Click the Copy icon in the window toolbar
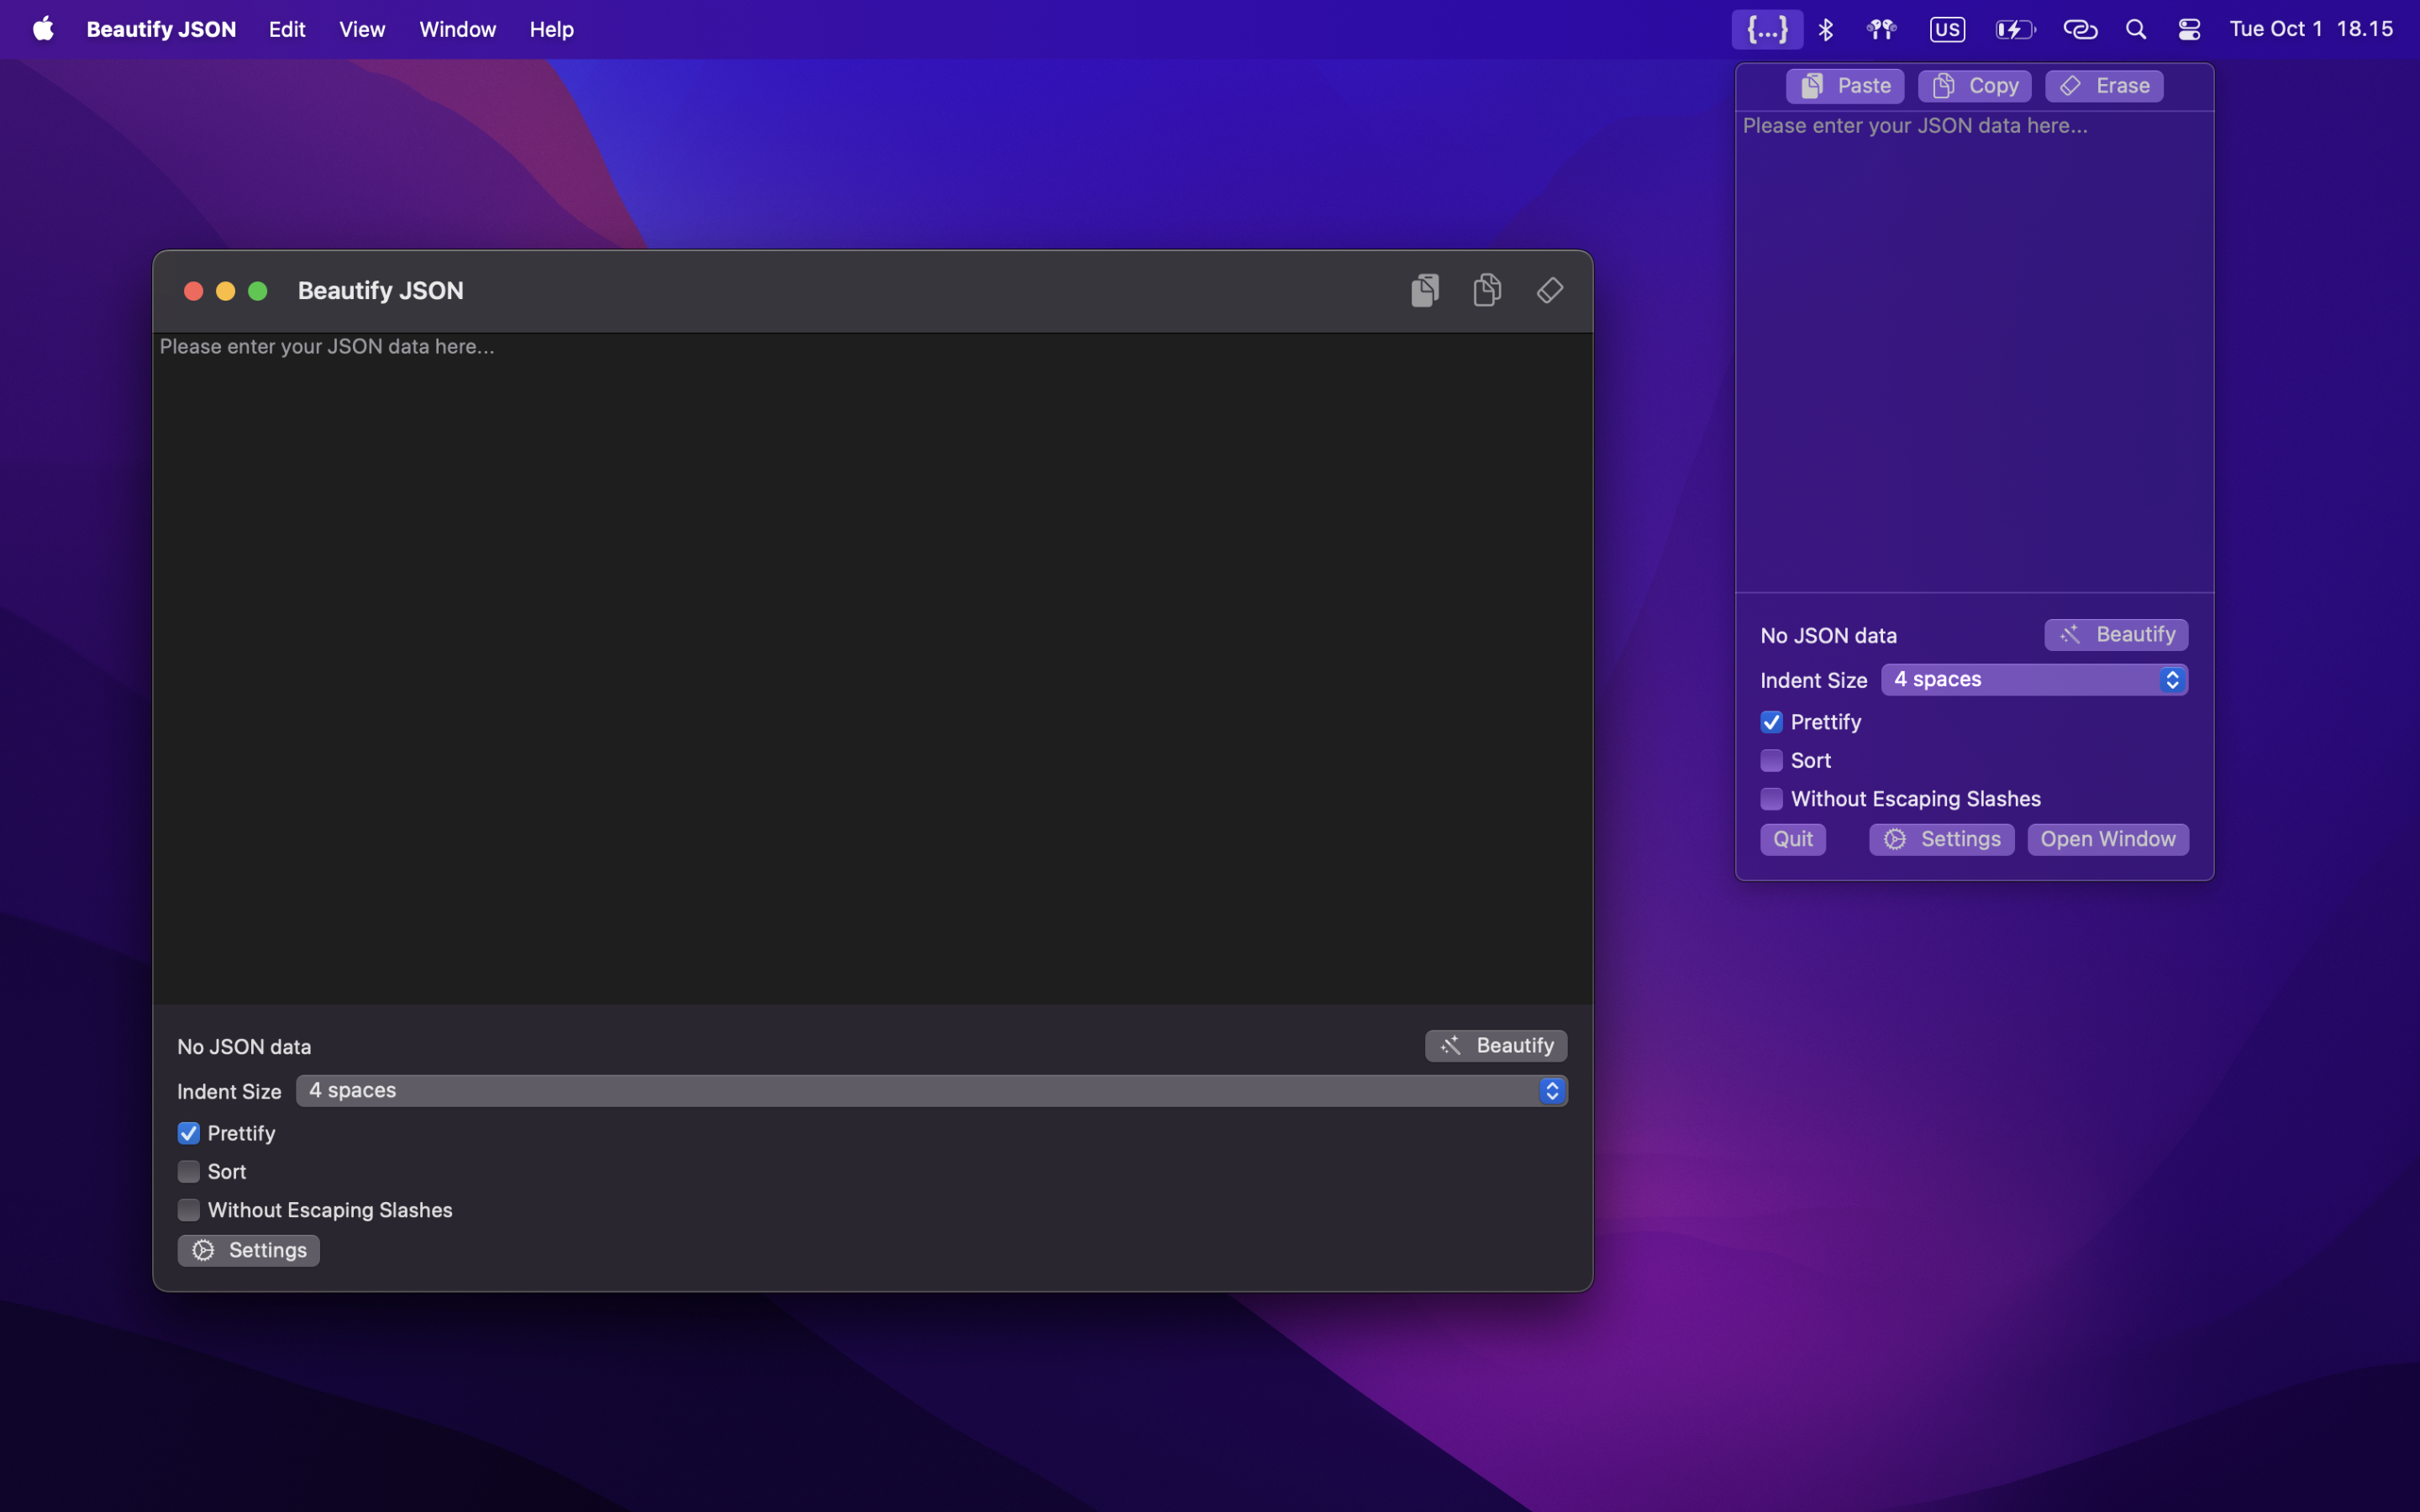The image size is (2420, 1512). (1487, 289)
